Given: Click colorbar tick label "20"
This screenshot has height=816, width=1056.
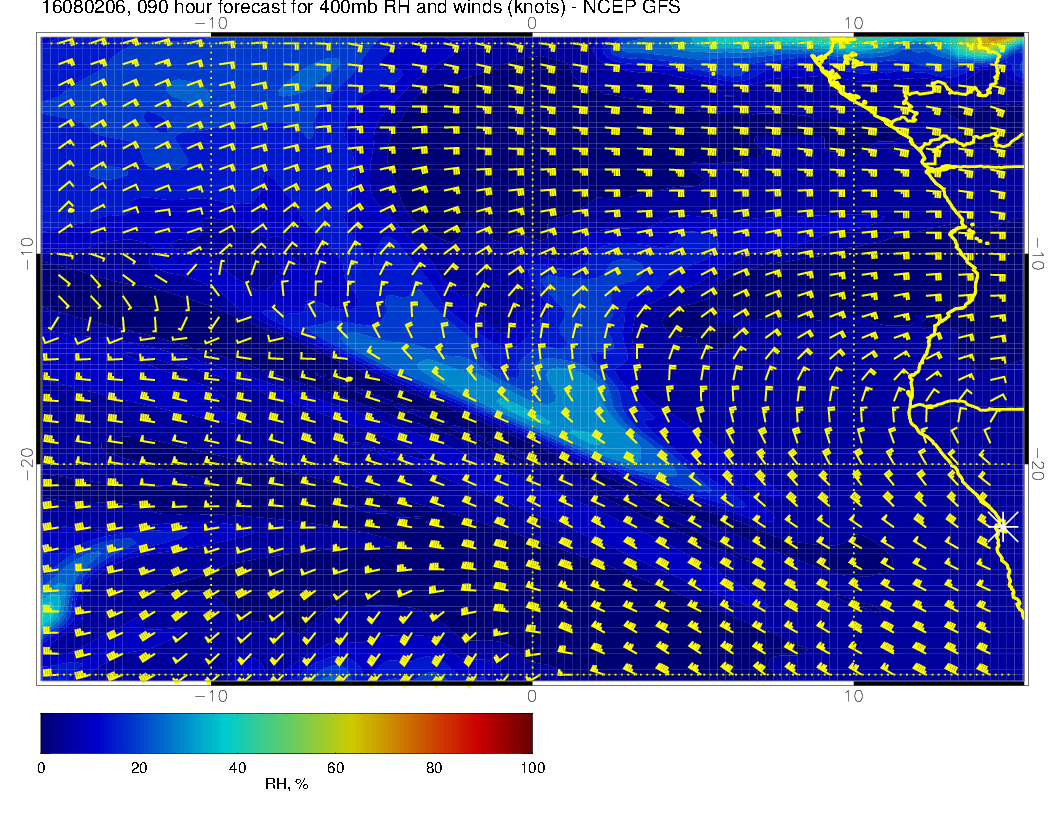Looking at the screenshot, I should click(x=139, y=768).
